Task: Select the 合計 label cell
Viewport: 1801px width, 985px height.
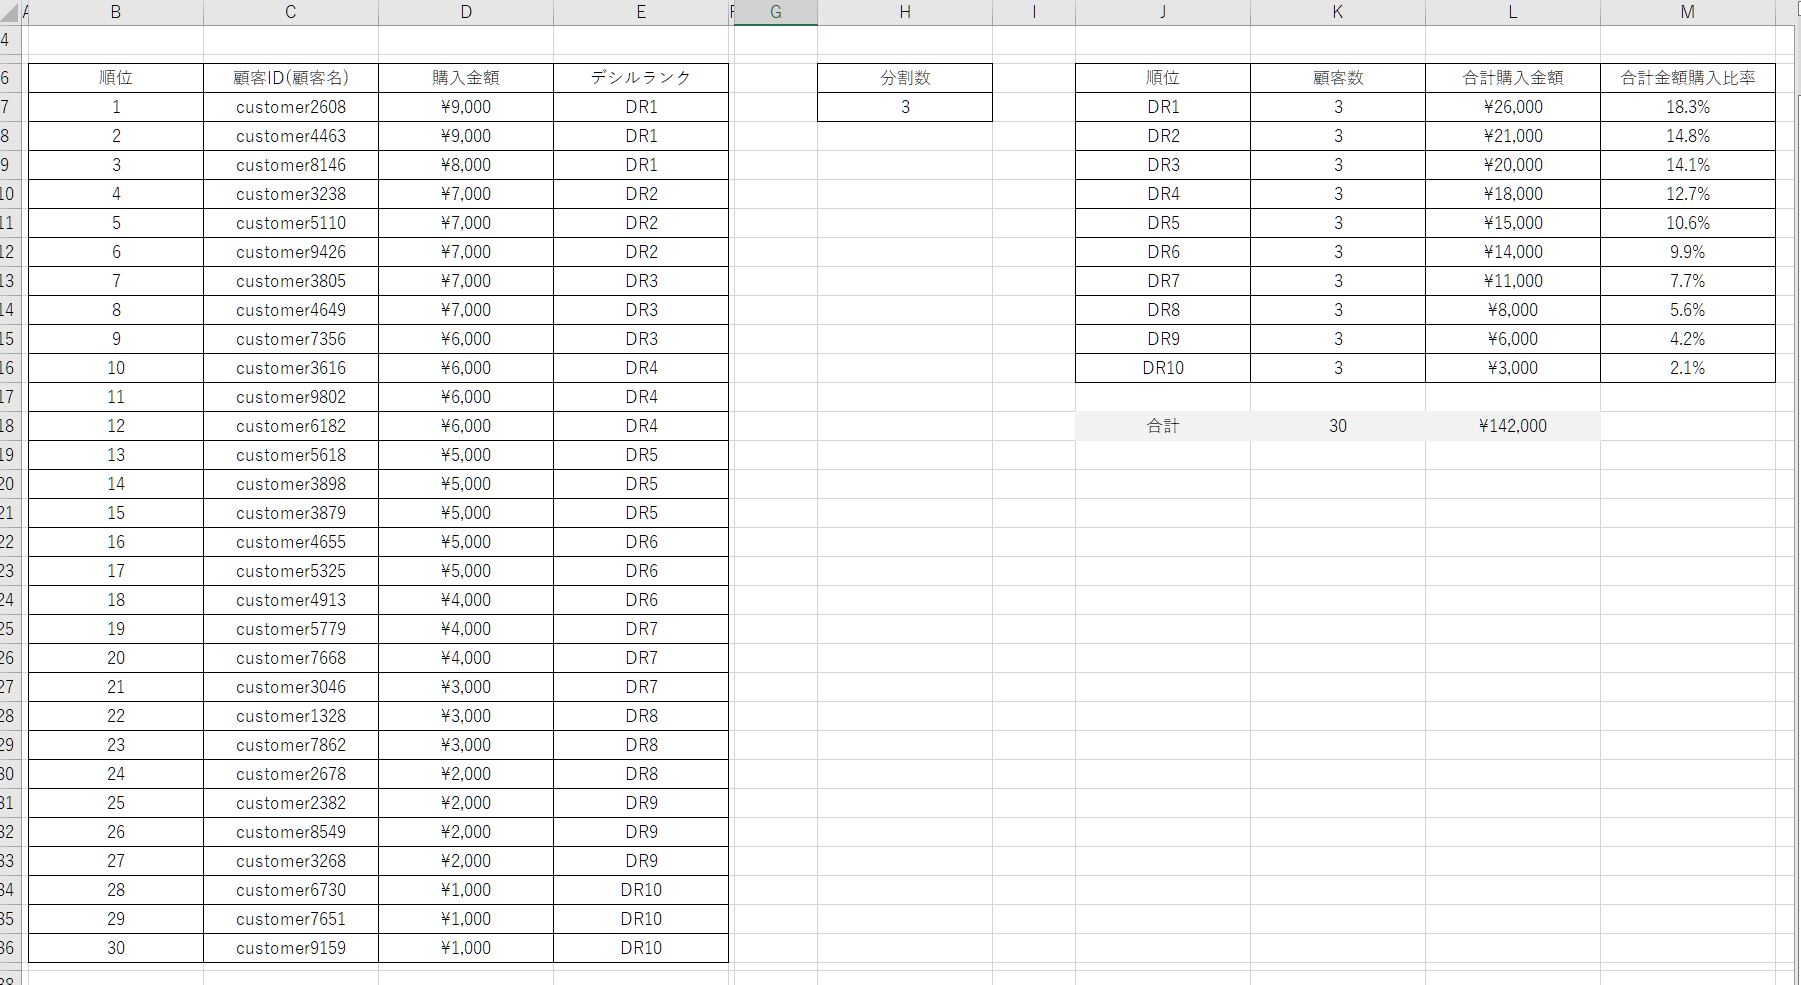Action: coord(1163,426)
